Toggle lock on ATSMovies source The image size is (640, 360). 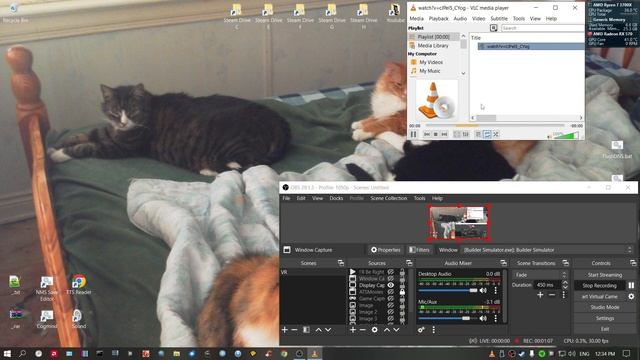tap(402, 292)
